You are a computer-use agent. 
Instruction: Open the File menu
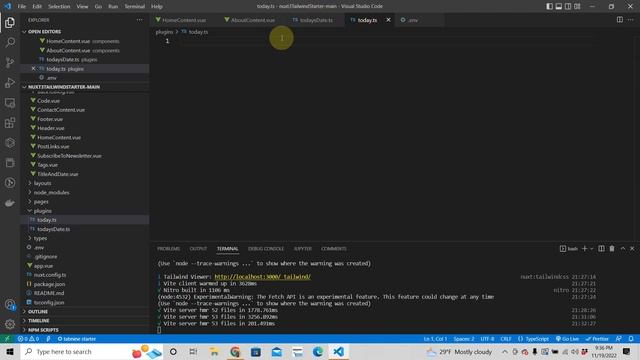pos(22,7)
